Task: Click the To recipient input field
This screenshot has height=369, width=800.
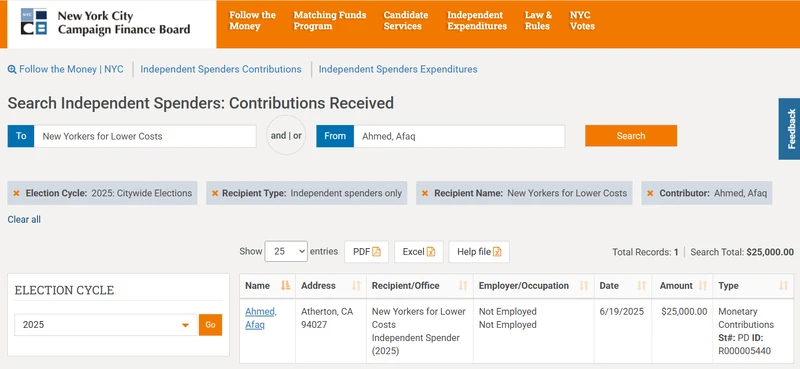Action: tap(145, 136)
